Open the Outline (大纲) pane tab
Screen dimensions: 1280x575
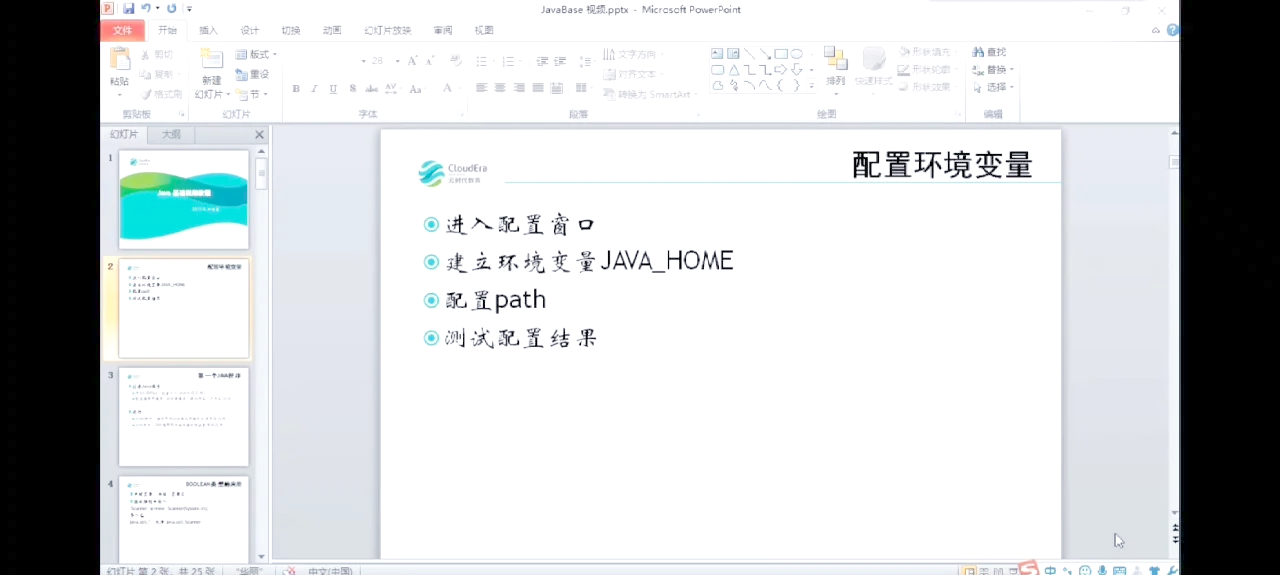coord(172,135)
